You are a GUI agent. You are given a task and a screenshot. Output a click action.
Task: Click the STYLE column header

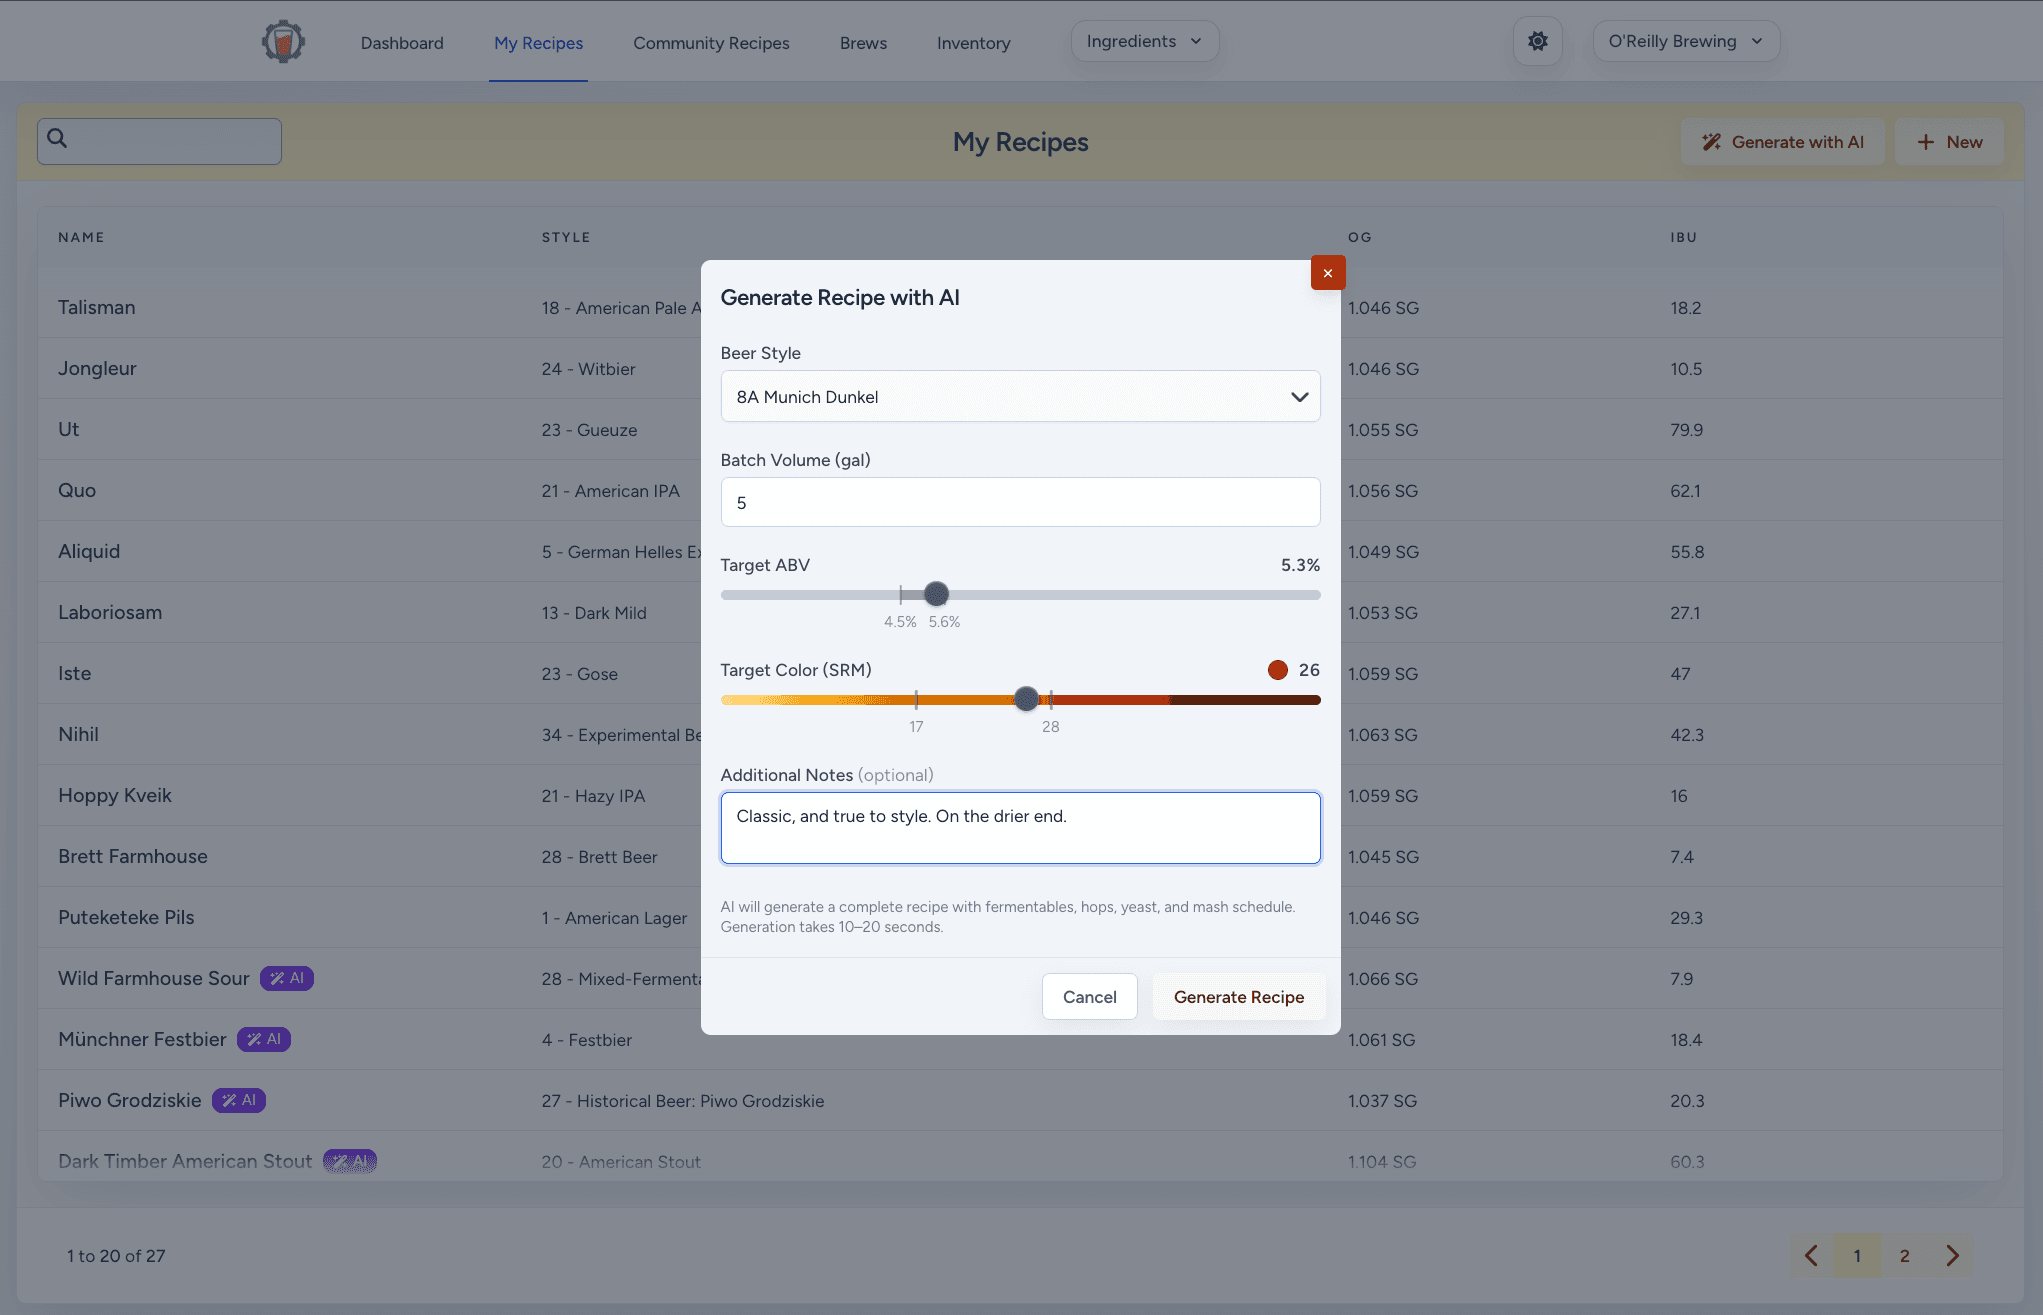point(566,237)
